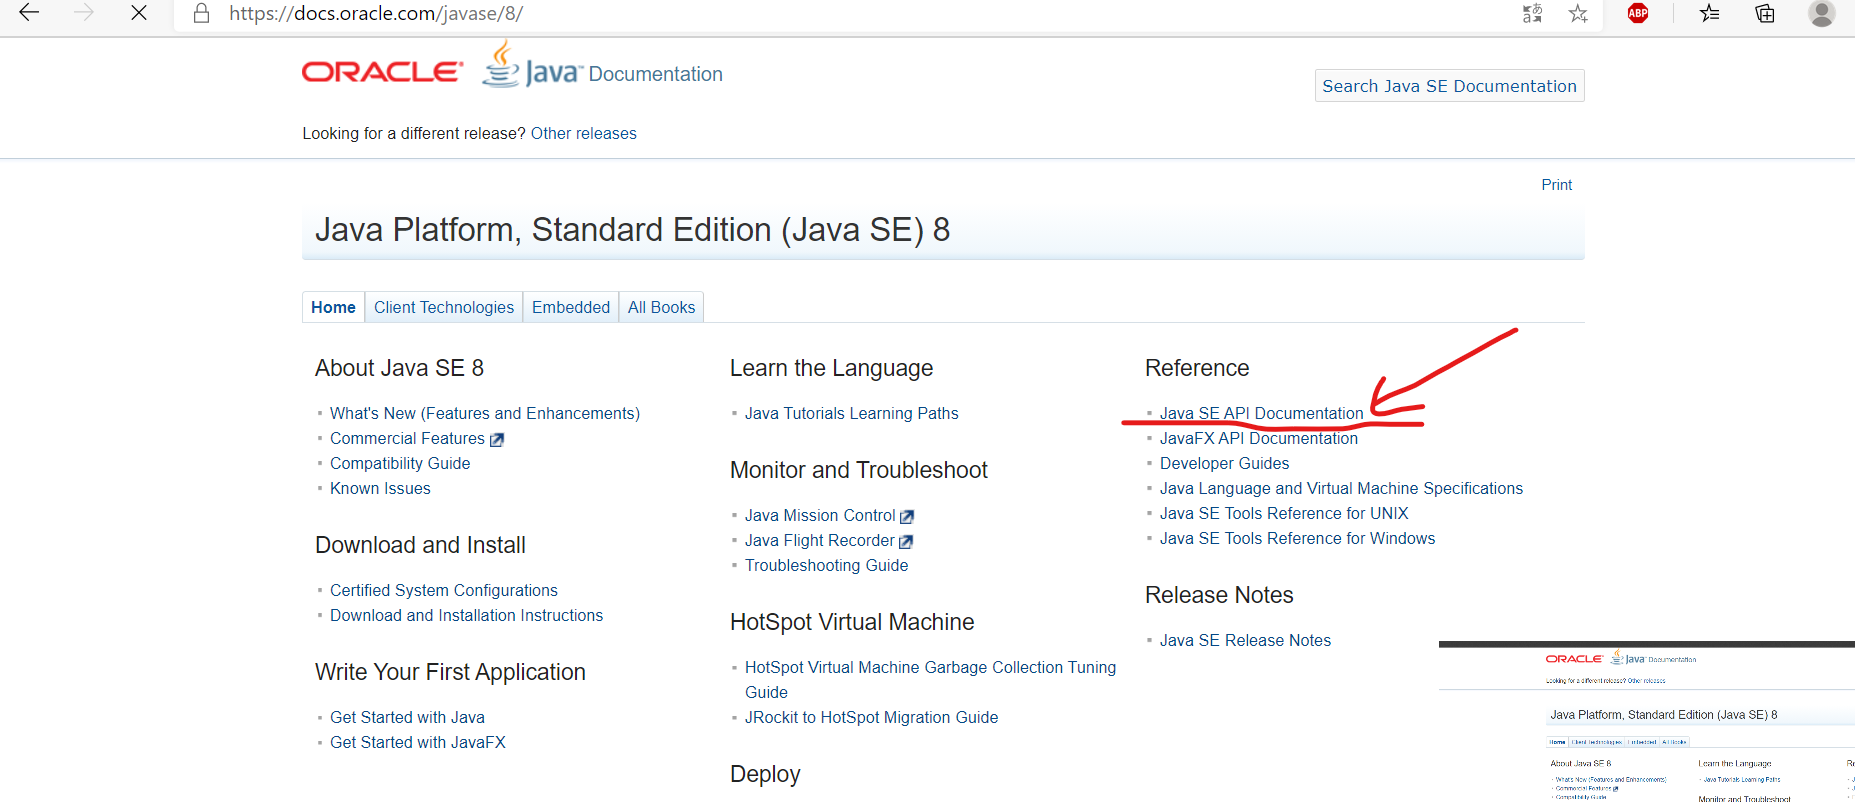Open the All Books tab

click(x=661, y=307)
